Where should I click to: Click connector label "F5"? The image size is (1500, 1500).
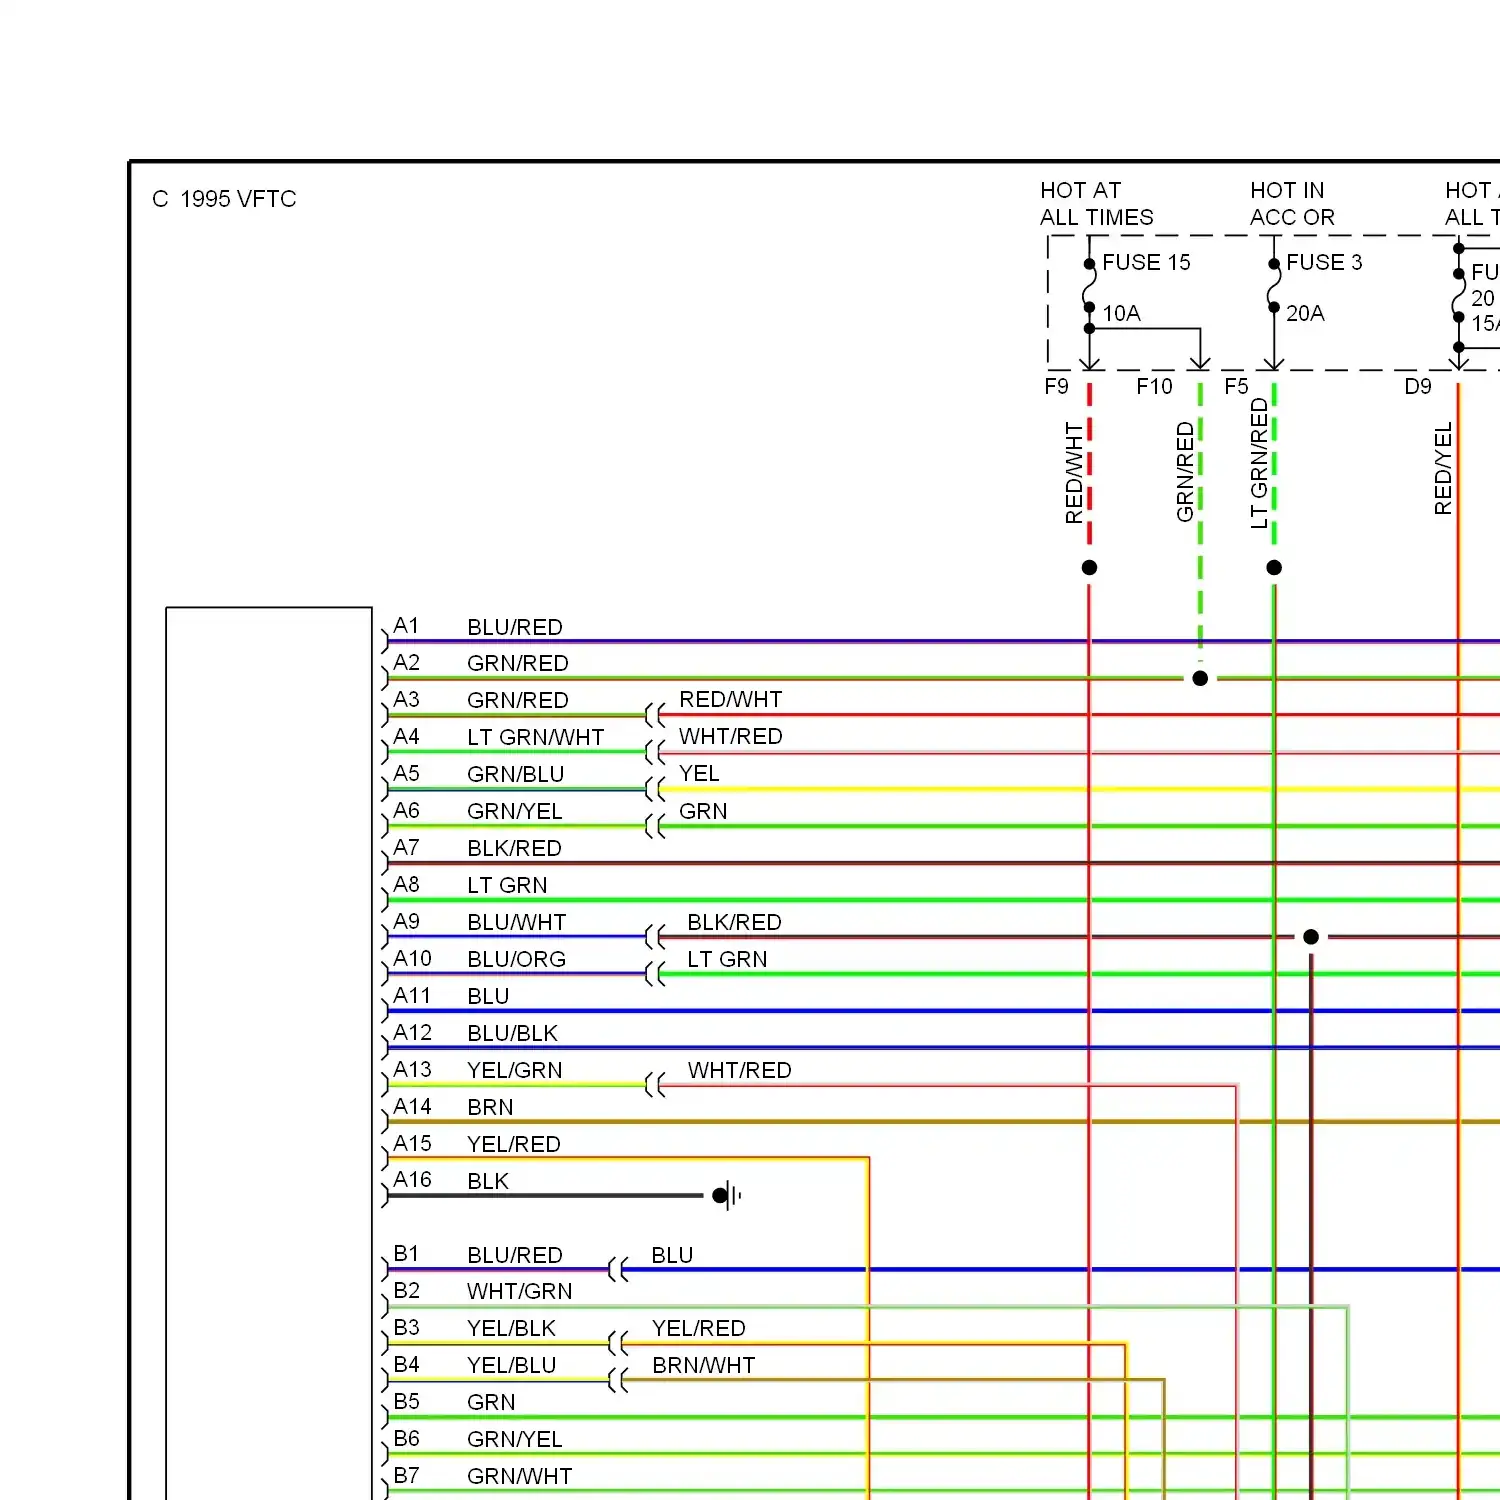[x=1236, y=386]
